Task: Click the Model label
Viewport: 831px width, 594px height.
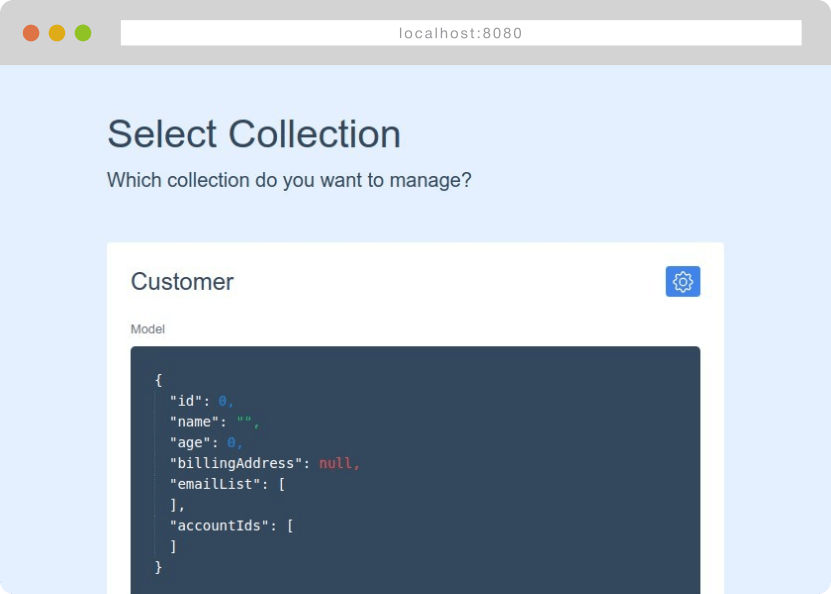Action: click(x=148, y=329)
